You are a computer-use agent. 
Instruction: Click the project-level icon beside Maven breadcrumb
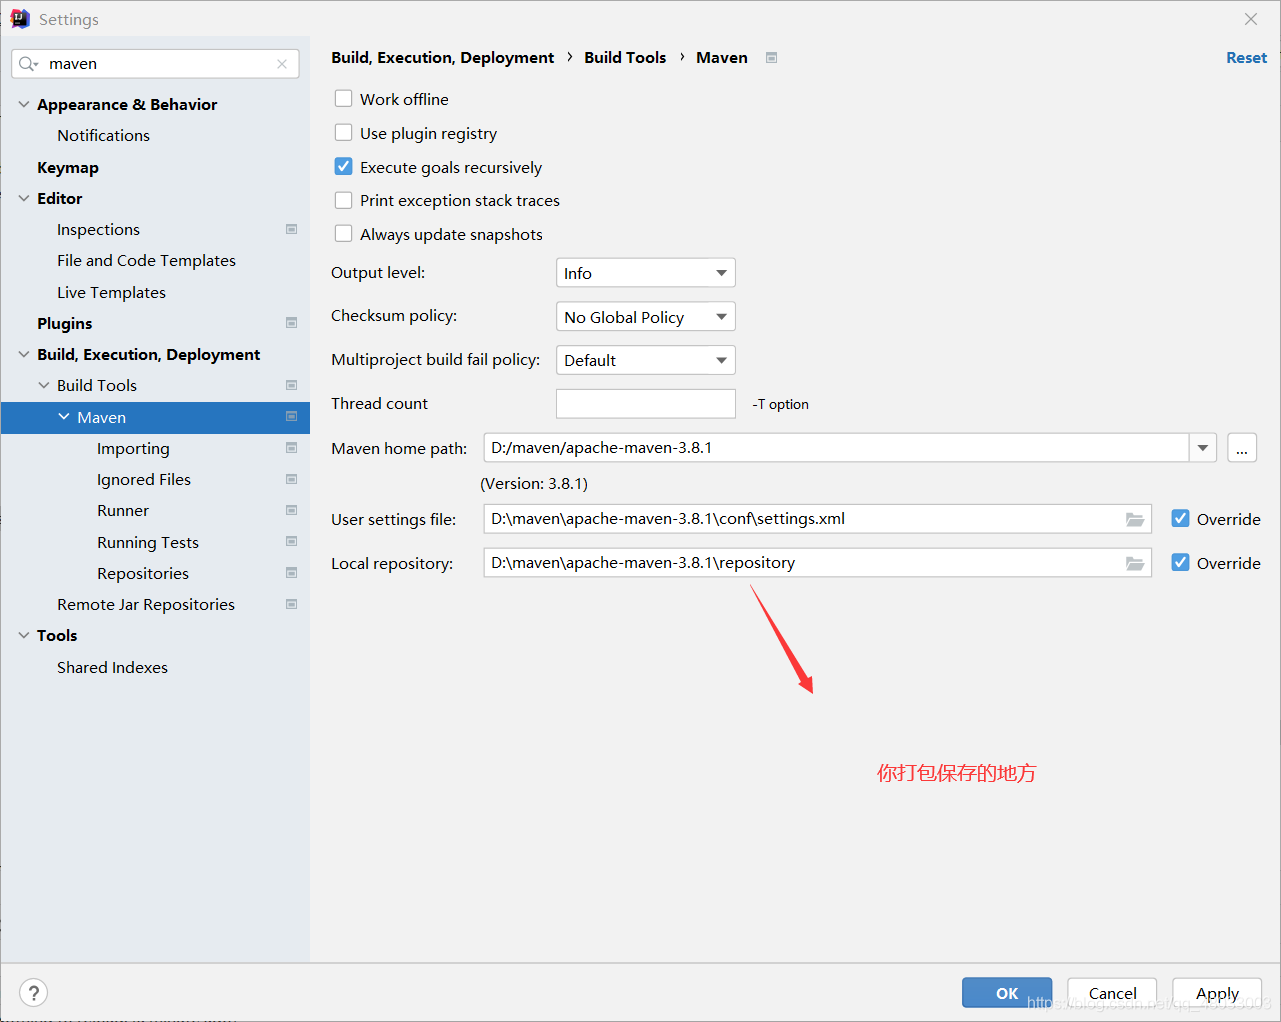click(x=771, y=58)
